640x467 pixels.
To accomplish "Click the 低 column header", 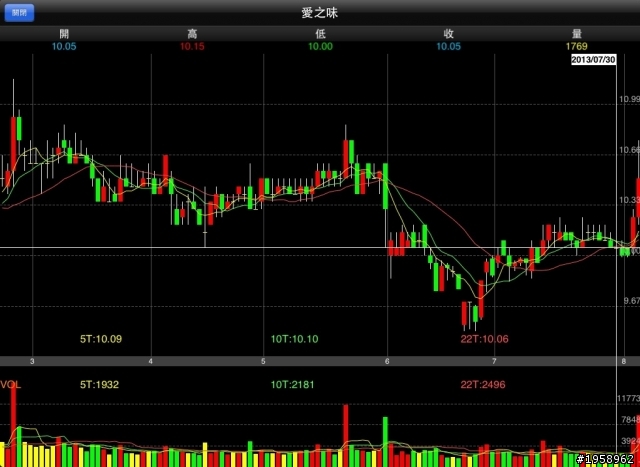I will point(320,34).
